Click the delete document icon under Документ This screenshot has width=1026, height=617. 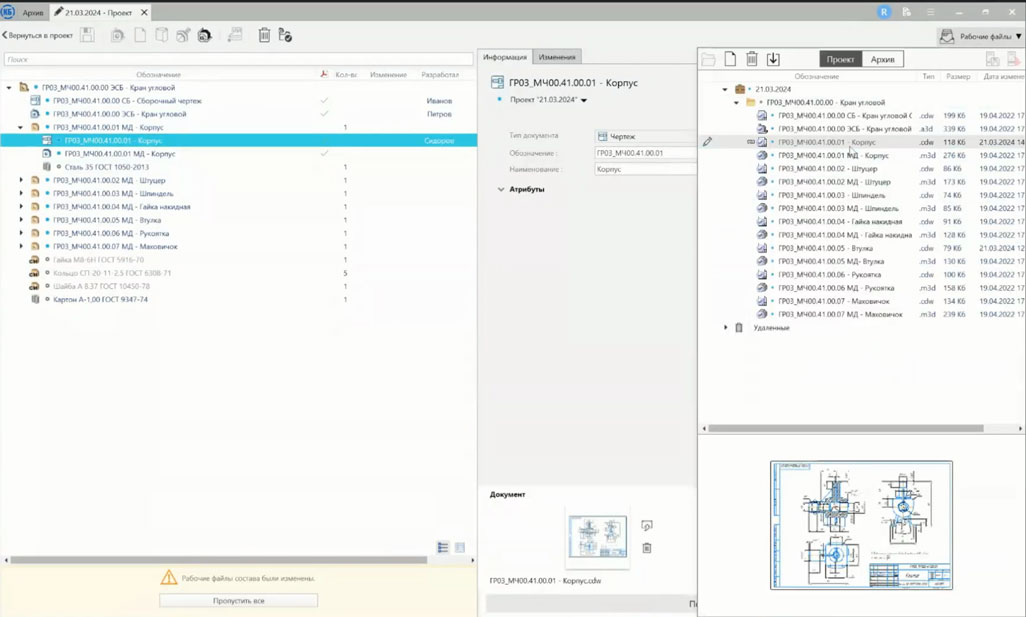[x=646, y=548]
